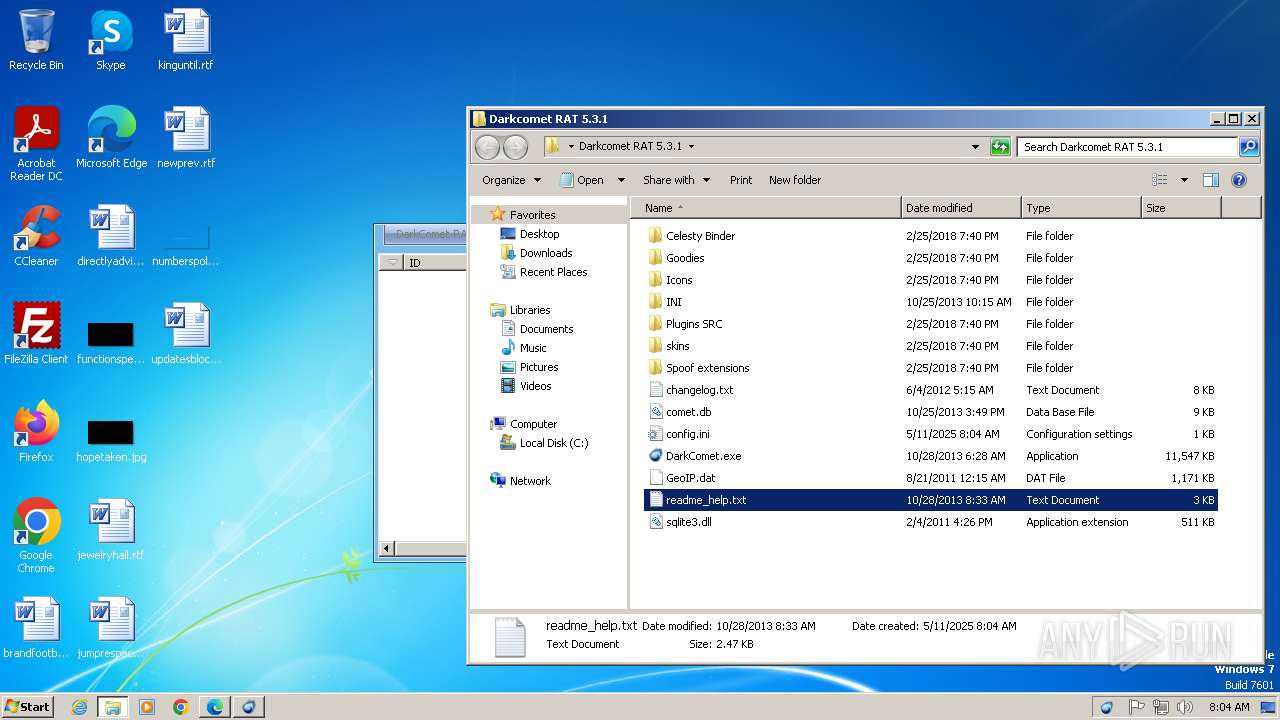Open the Recycle Bin desktop icon

pos(36,40)
